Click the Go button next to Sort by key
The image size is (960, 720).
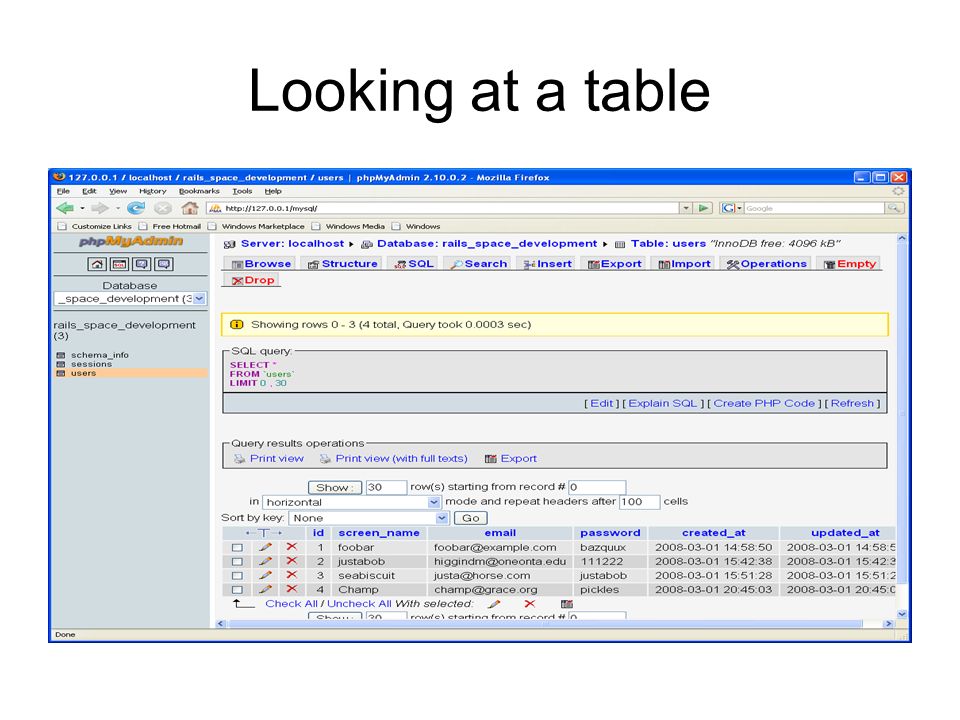click(x=470, y=518)
